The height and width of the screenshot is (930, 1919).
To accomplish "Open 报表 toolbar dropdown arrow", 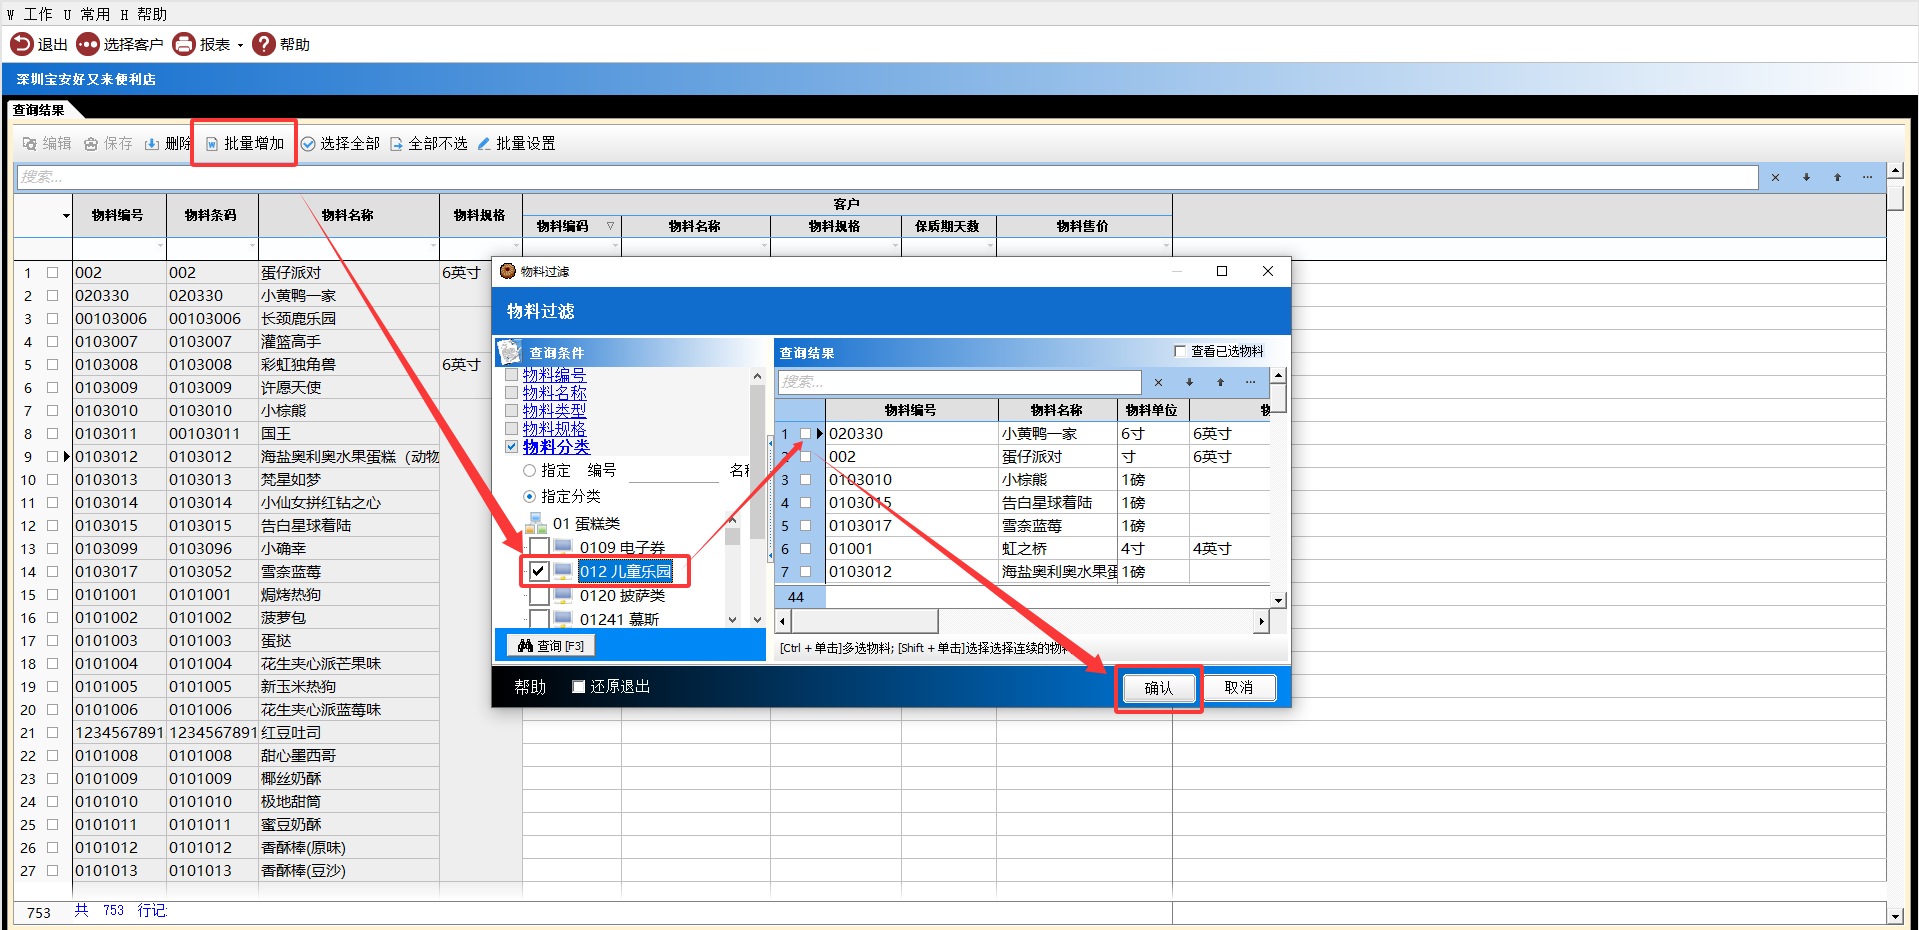I will 240,45.
